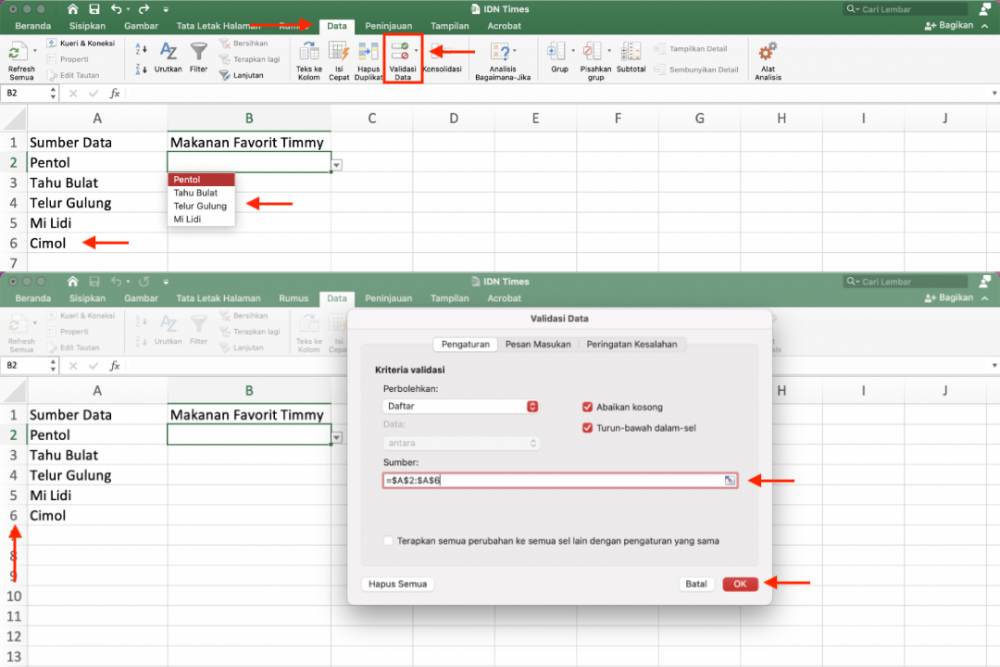Screen dimensions: 1000x667
Task: Open the Perbolehkan dropdown showing Daftar
Action: point(460,406)
